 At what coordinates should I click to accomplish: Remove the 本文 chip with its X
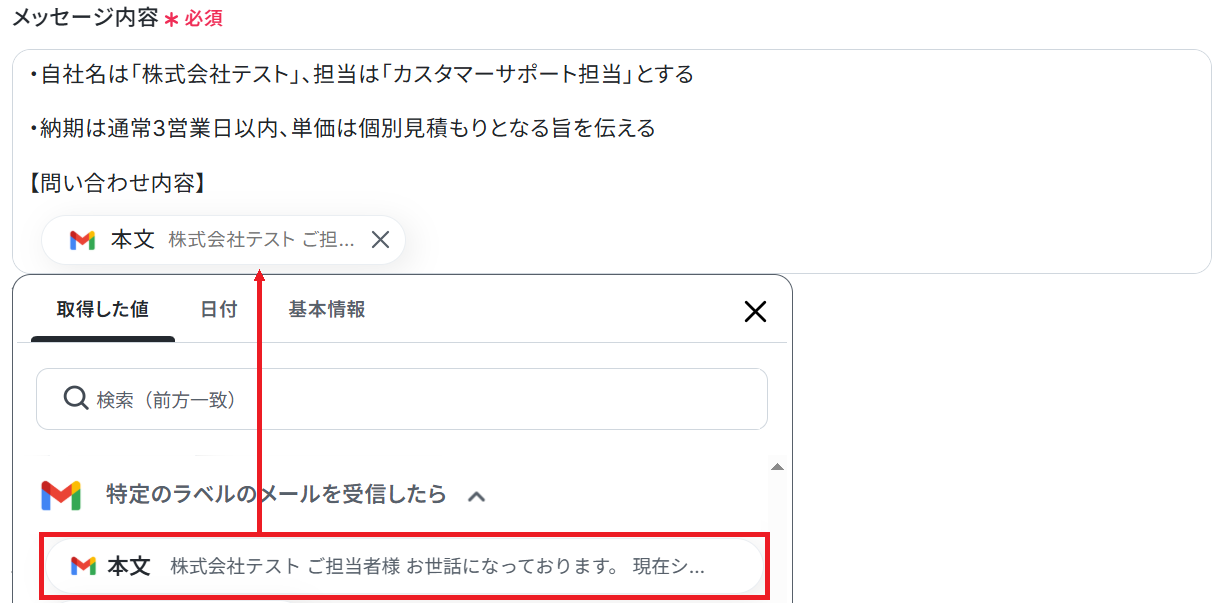click(x=380, y=240)
